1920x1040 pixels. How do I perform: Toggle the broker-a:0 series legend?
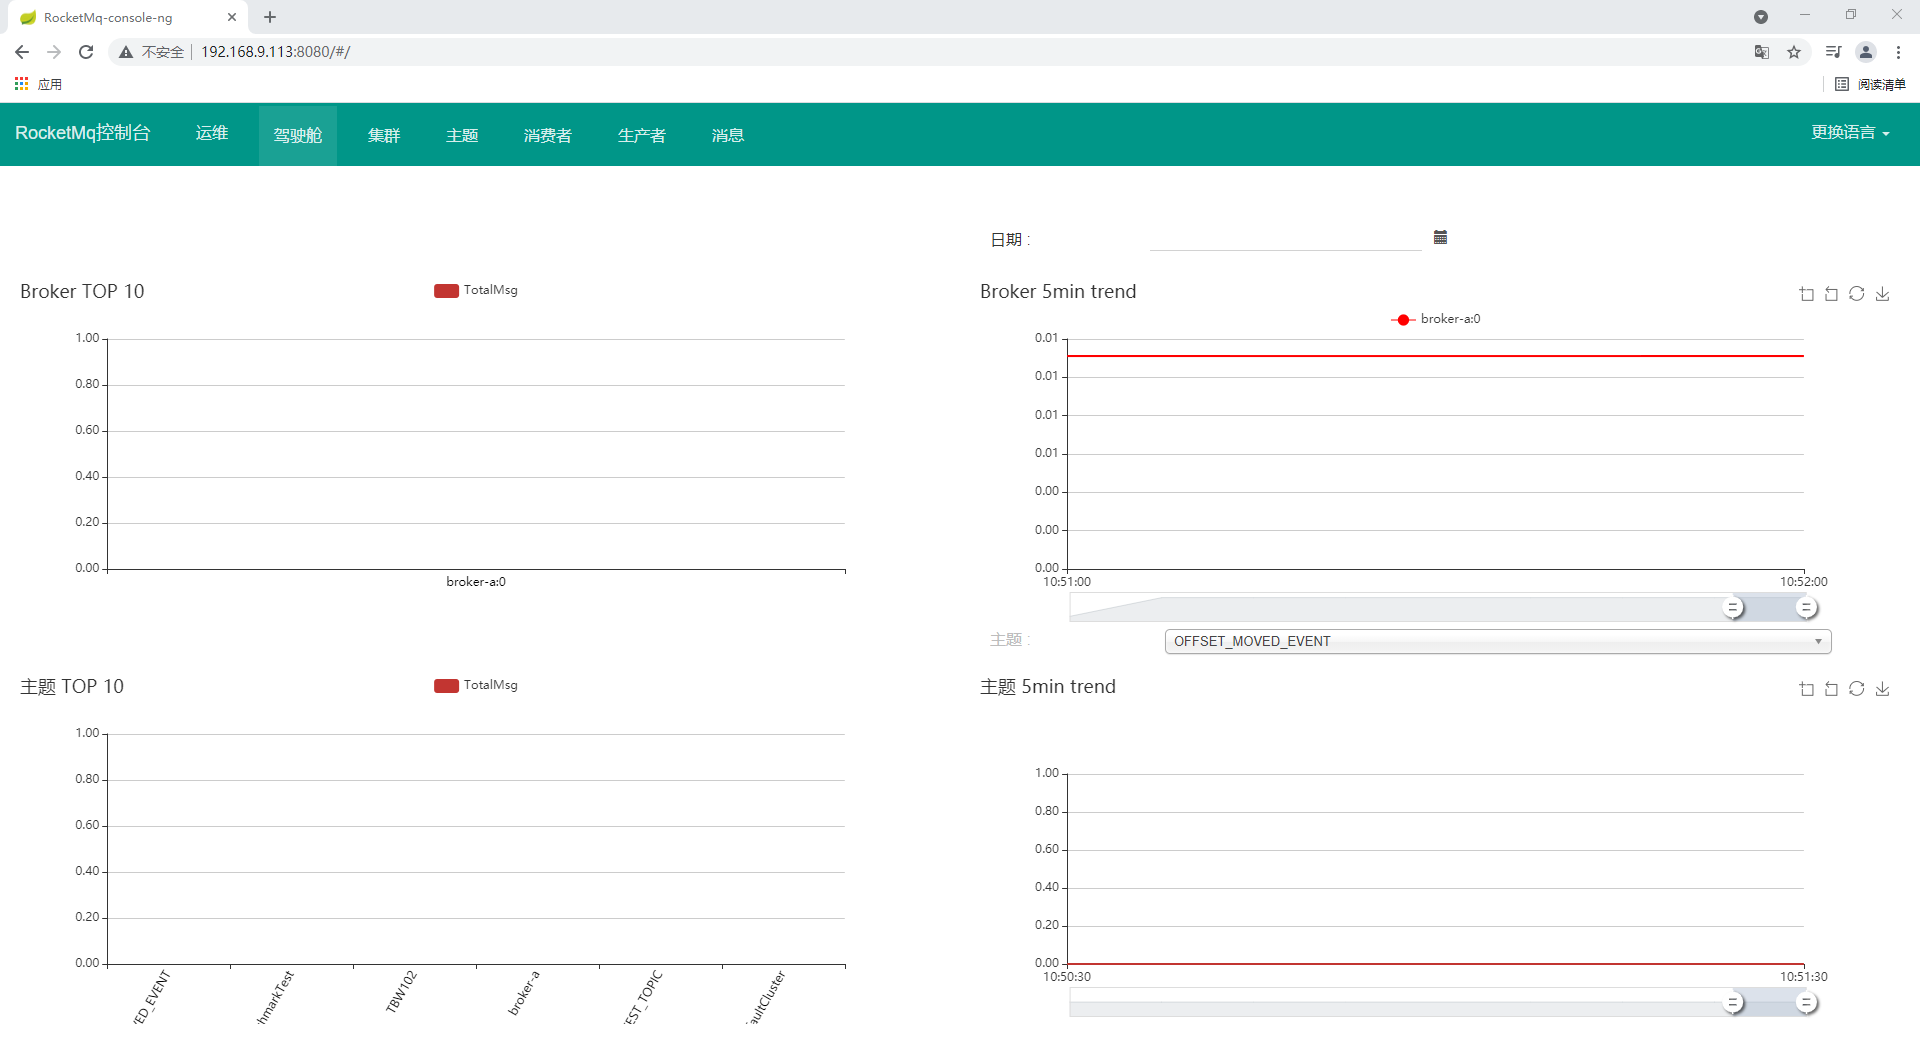[x=1436, y=319]
